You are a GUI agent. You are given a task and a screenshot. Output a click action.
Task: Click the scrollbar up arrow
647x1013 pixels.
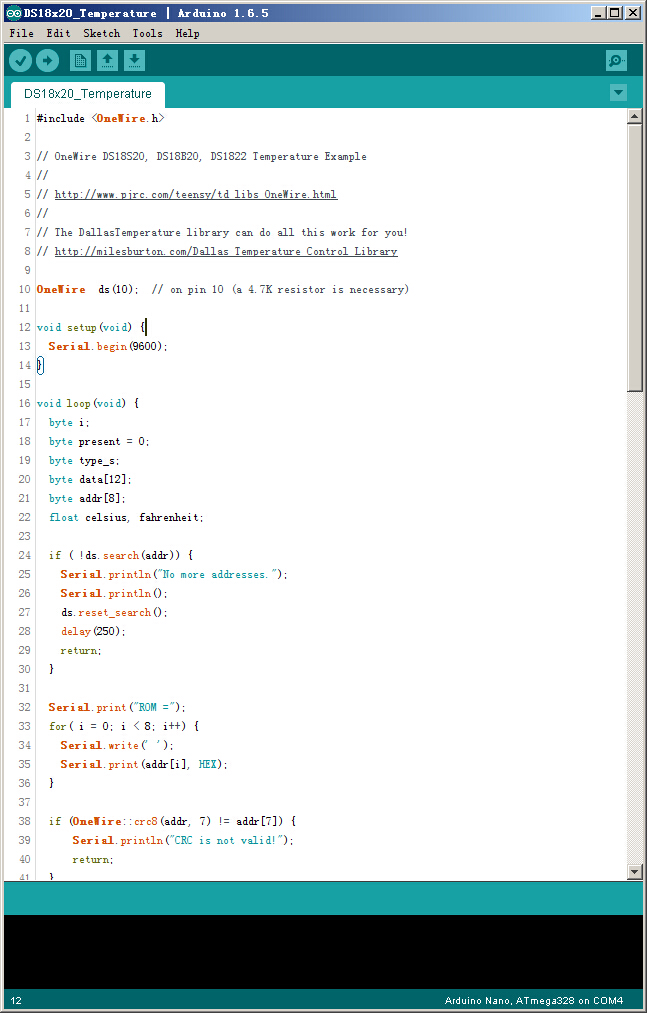pos(634,116)
